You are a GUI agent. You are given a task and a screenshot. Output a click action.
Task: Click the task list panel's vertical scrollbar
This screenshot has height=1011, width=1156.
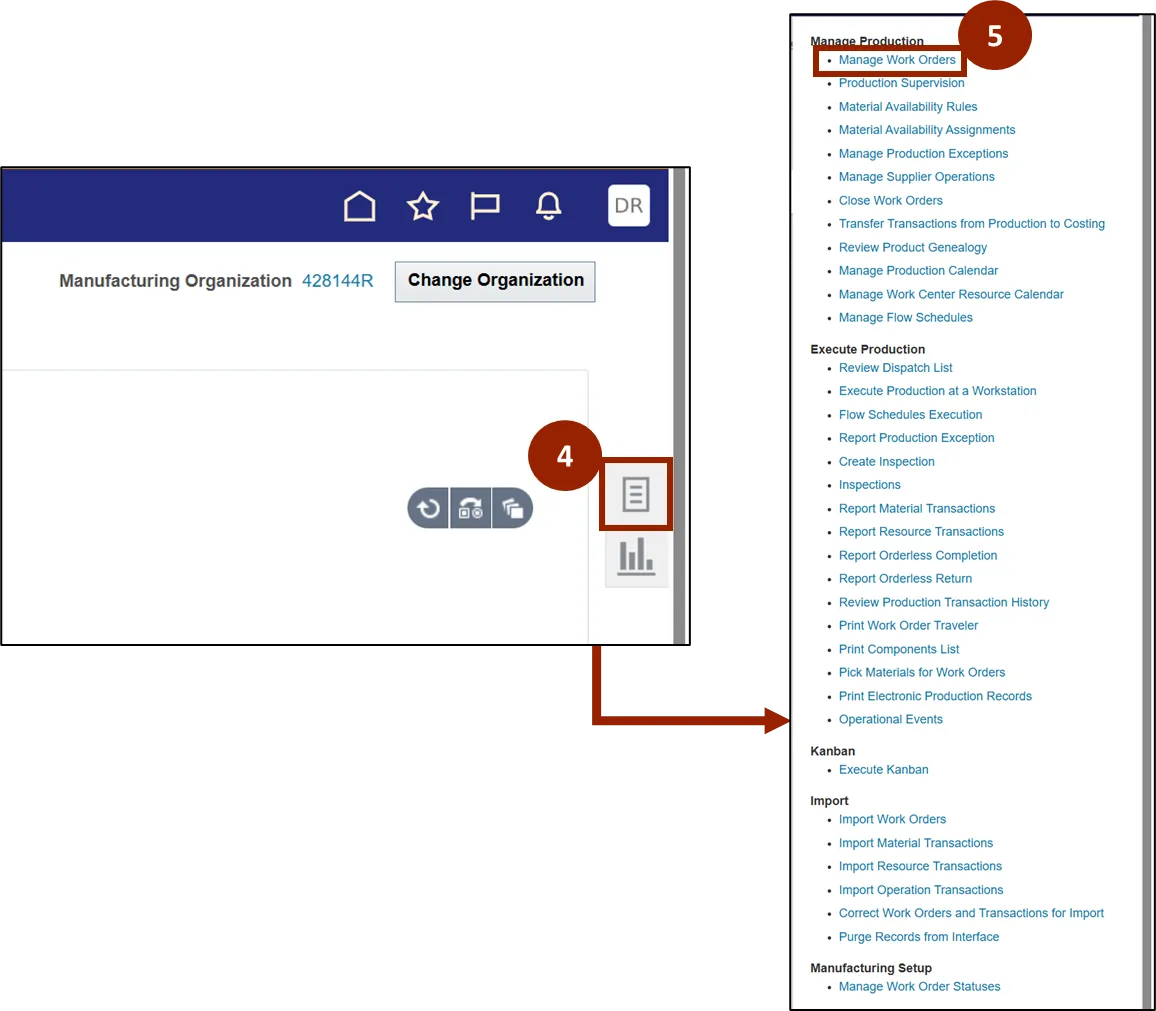pos(1148,512)
